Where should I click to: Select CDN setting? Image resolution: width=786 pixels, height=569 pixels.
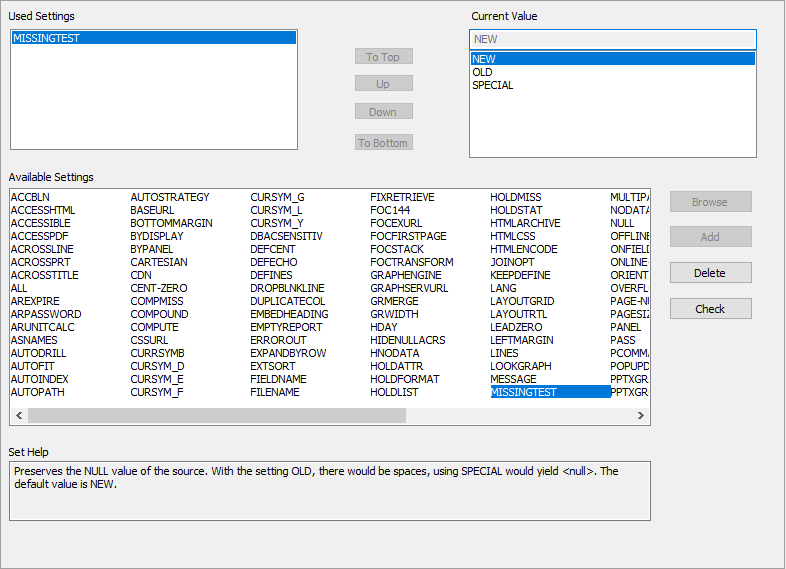pyautogui.click(x=141, y=275)
